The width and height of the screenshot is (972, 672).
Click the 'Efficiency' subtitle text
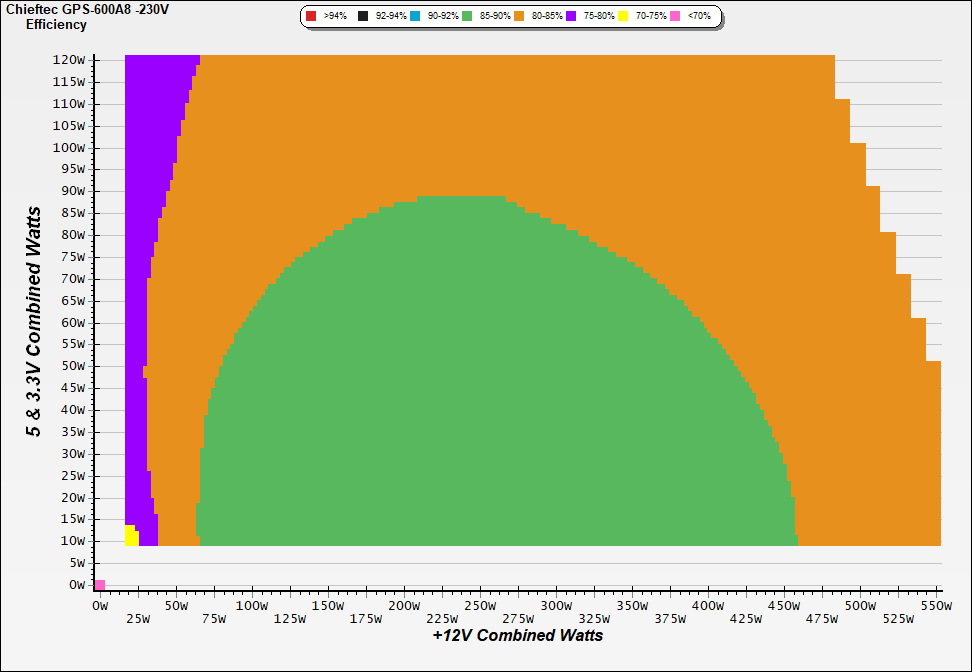56,24
